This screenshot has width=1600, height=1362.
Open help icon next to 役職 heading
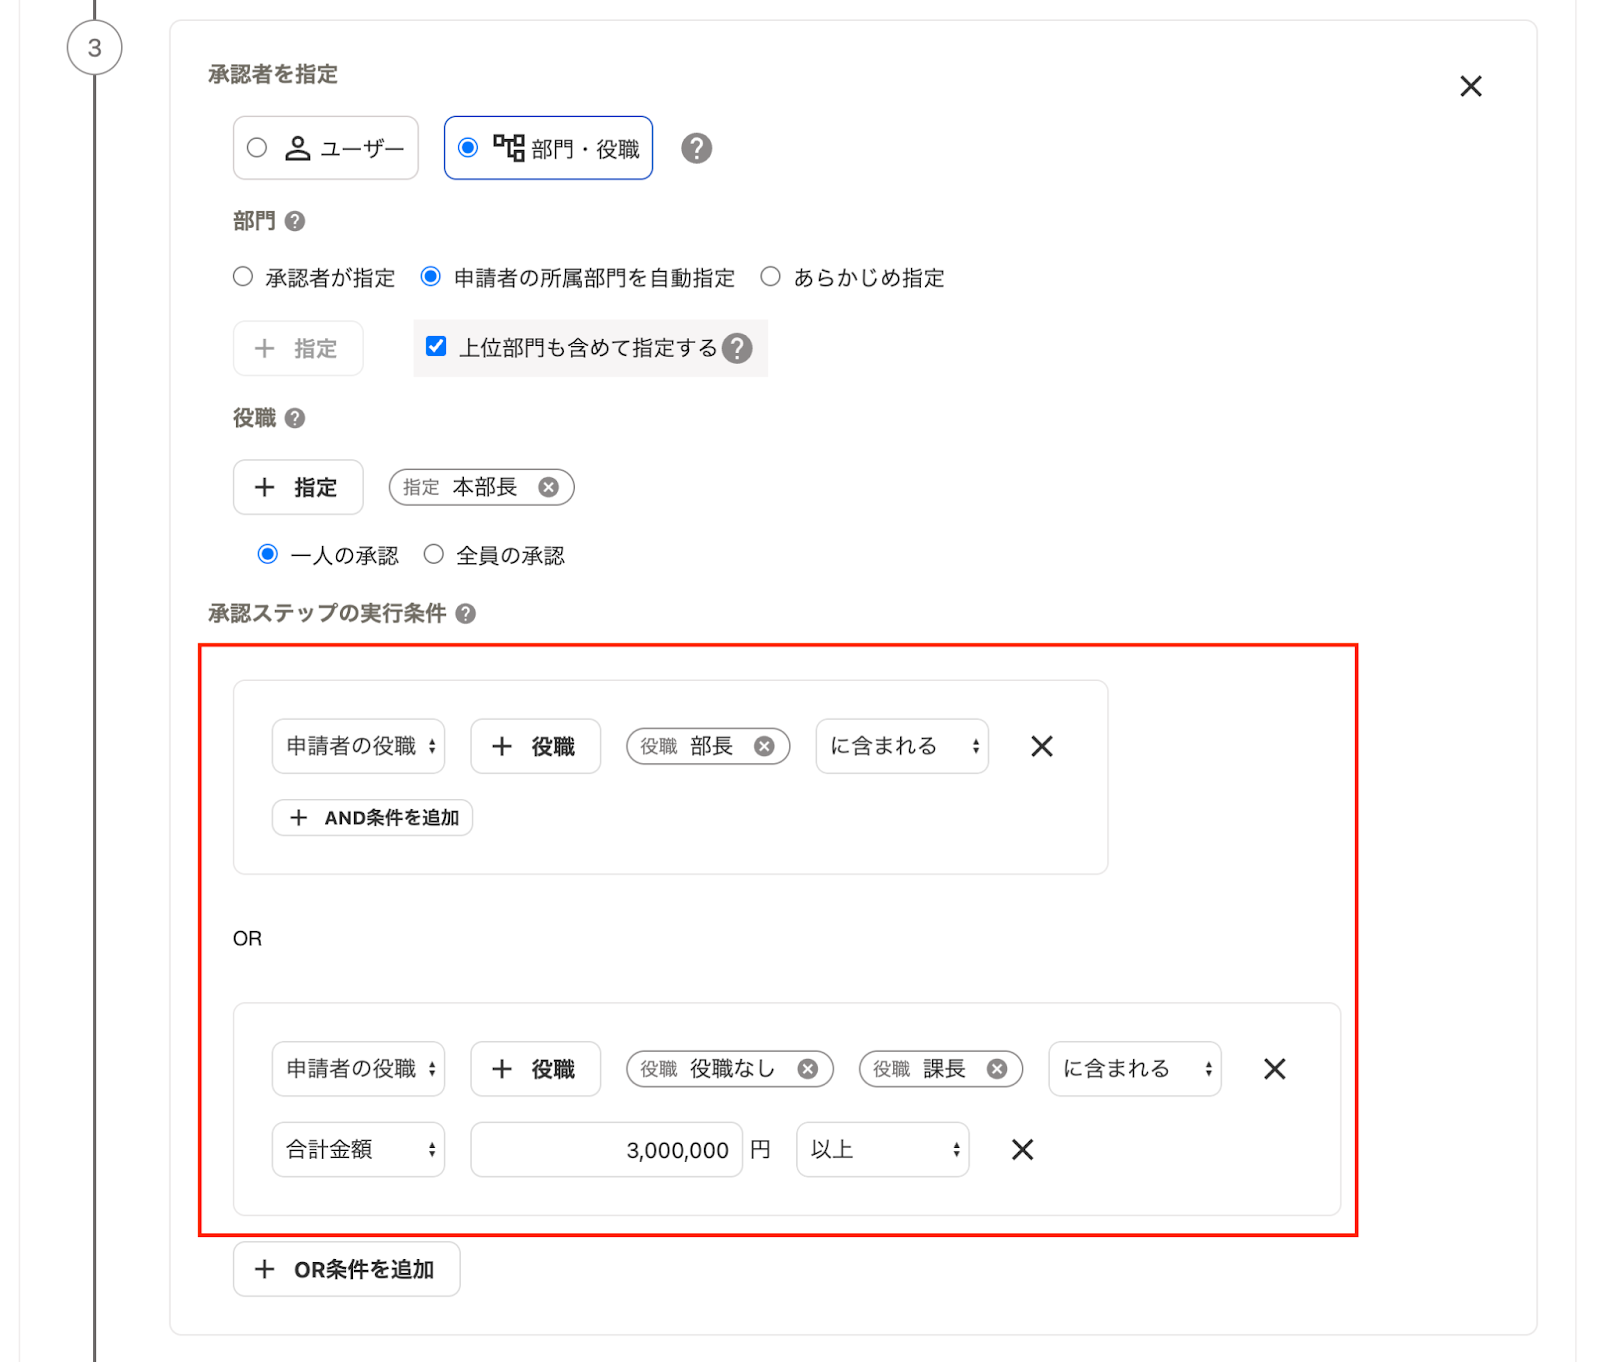click(x=295, y=418)
